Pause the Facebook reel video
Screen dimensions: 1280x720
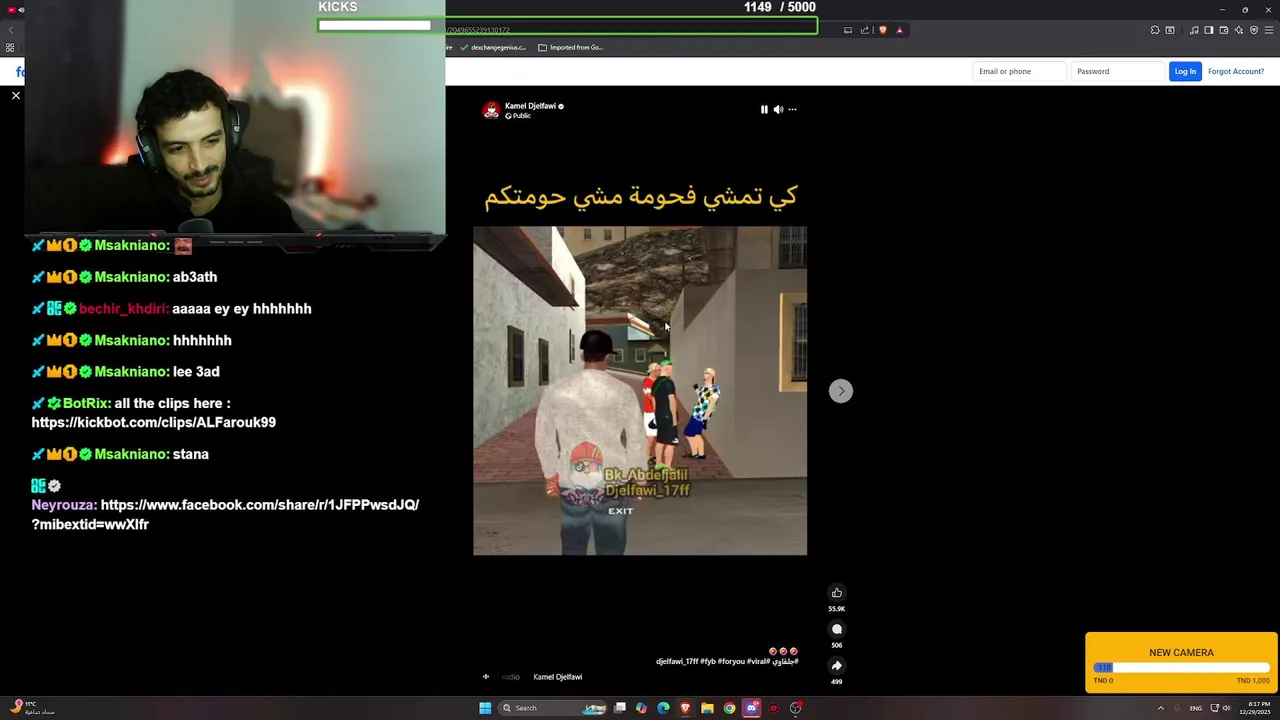[x=764, y=109]
